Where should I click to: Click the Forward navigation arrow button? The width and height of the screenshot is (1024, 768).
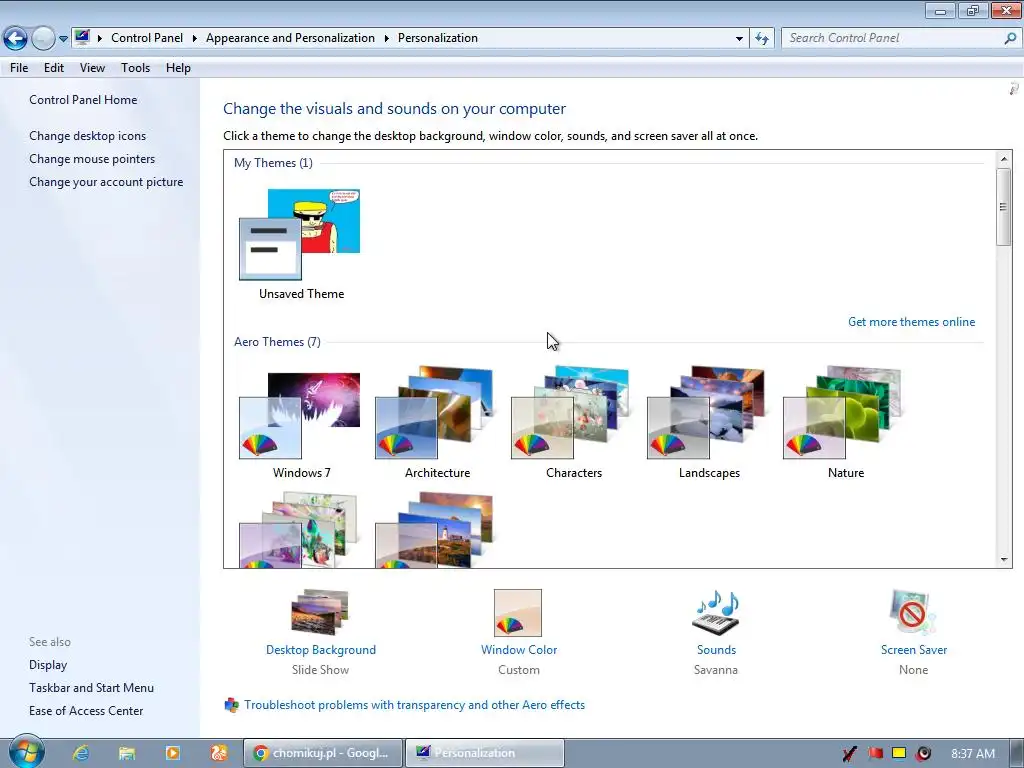[43, 39]
